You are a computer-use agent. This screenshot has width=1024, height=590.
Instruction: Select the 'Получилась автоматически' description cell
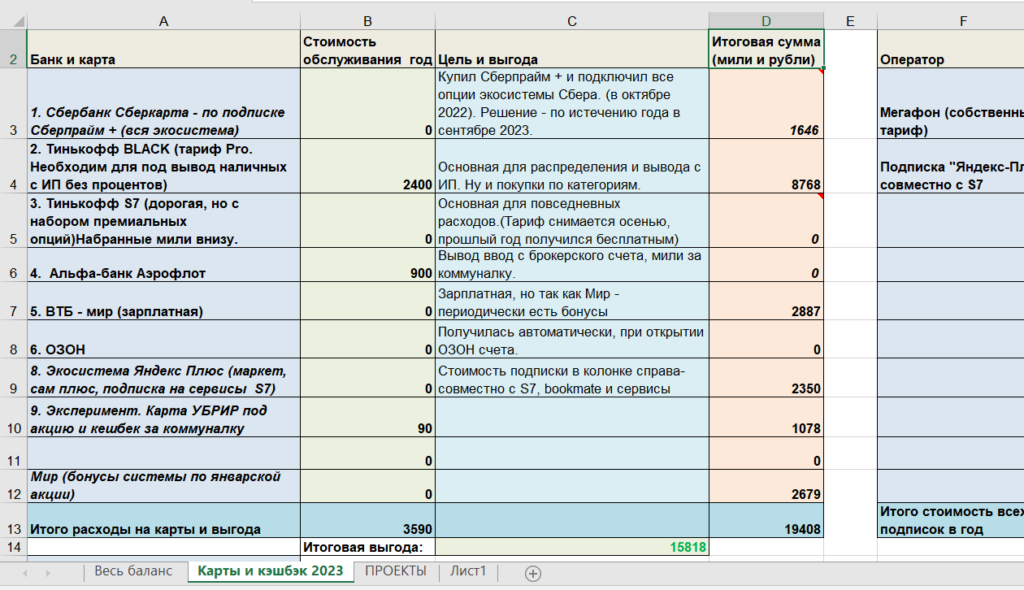coord(572,339)
